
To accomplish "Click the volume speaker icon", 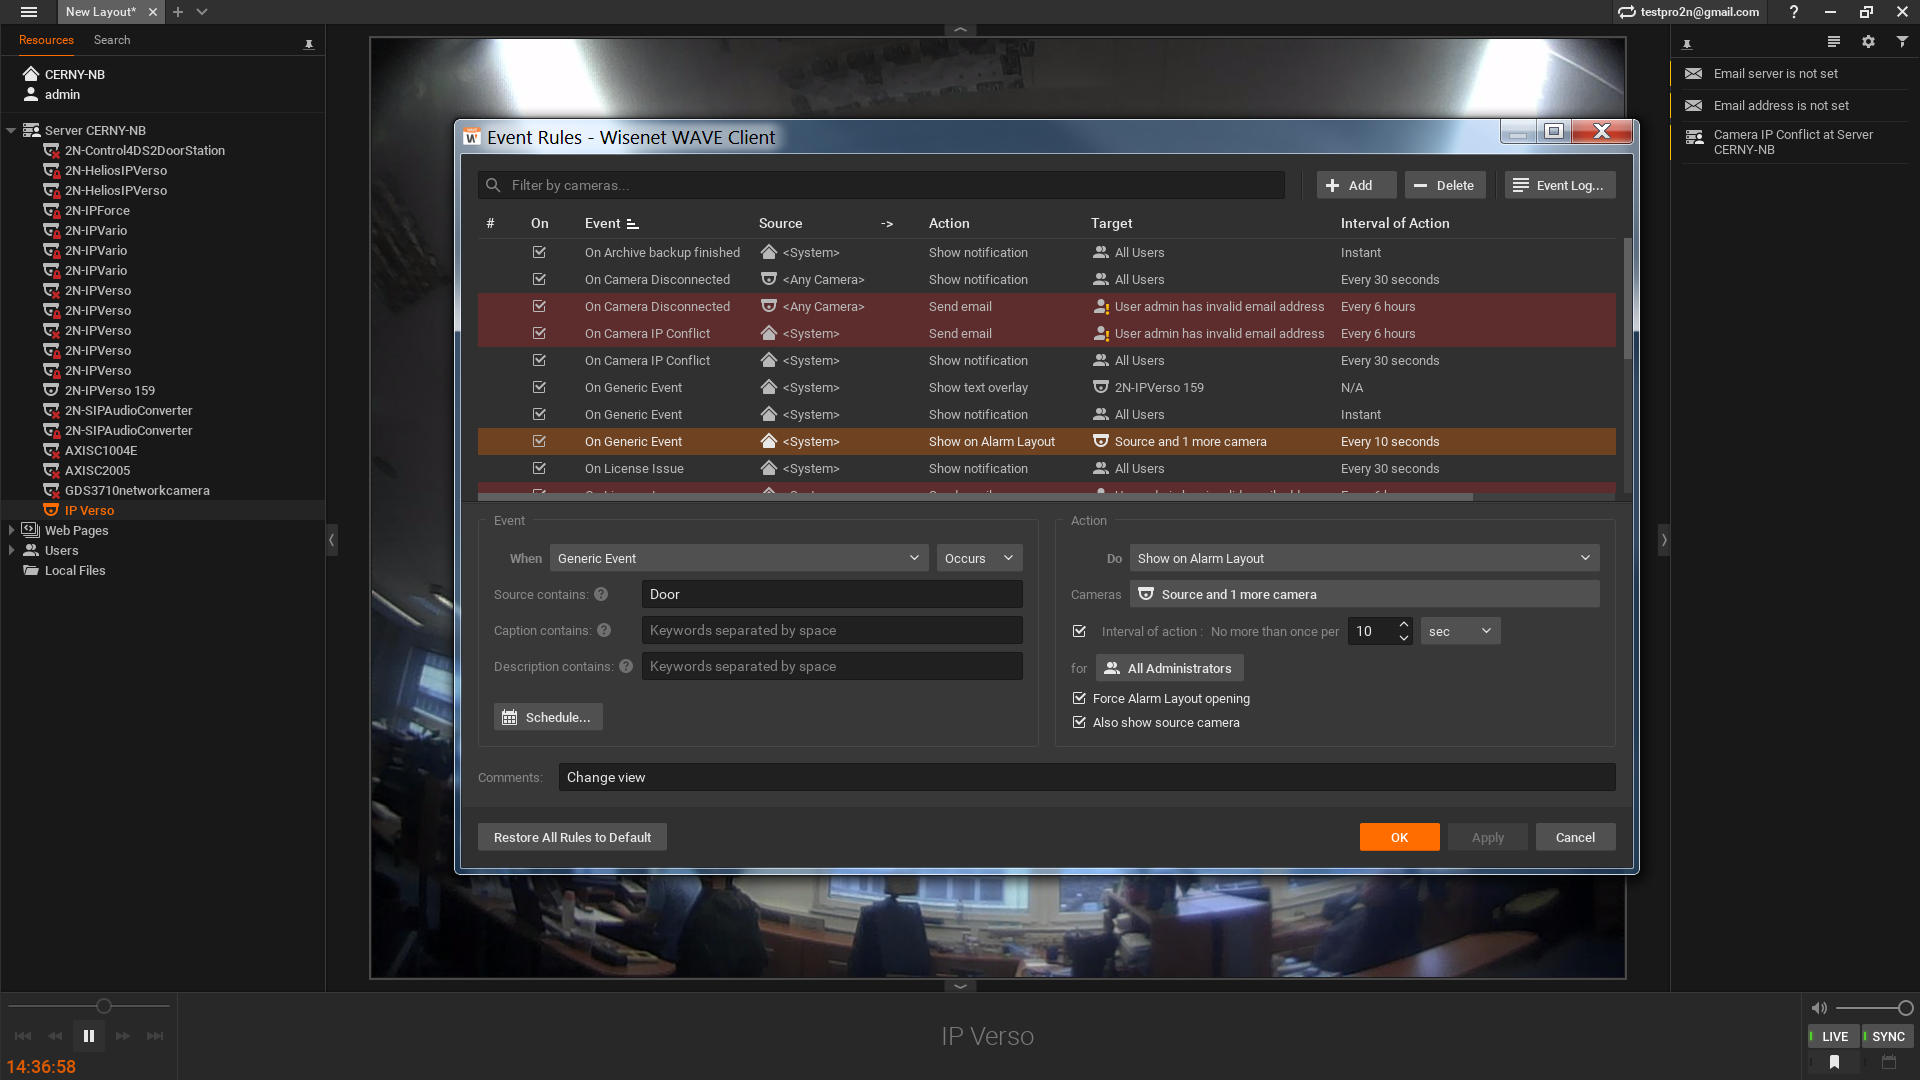I will tap(1819, 1008).
